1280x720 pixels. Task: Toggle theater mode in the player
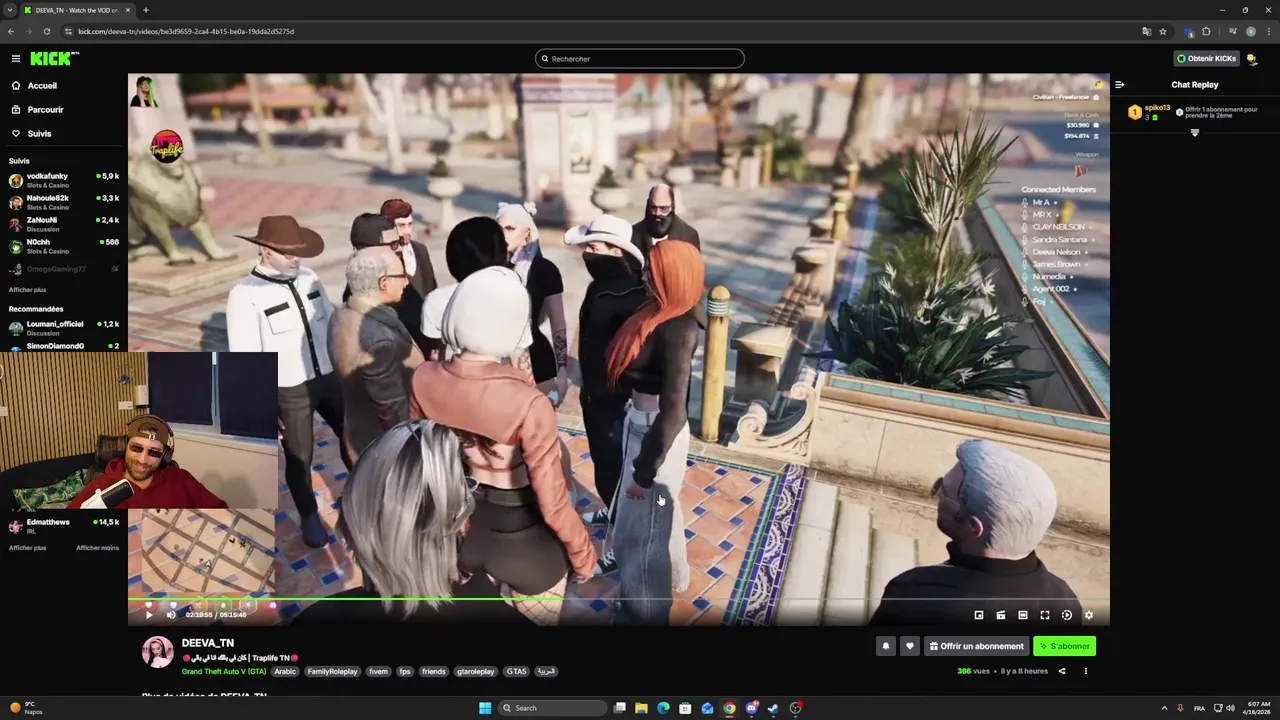[x=1023, y=615]
